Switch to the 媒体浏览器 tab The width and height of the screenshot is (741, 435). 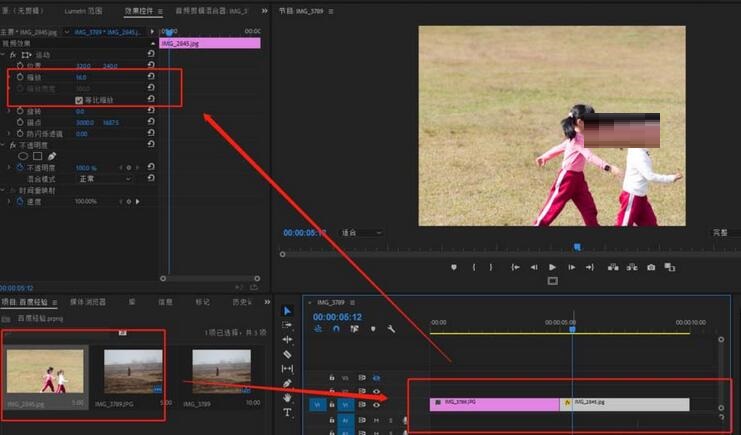88,301
